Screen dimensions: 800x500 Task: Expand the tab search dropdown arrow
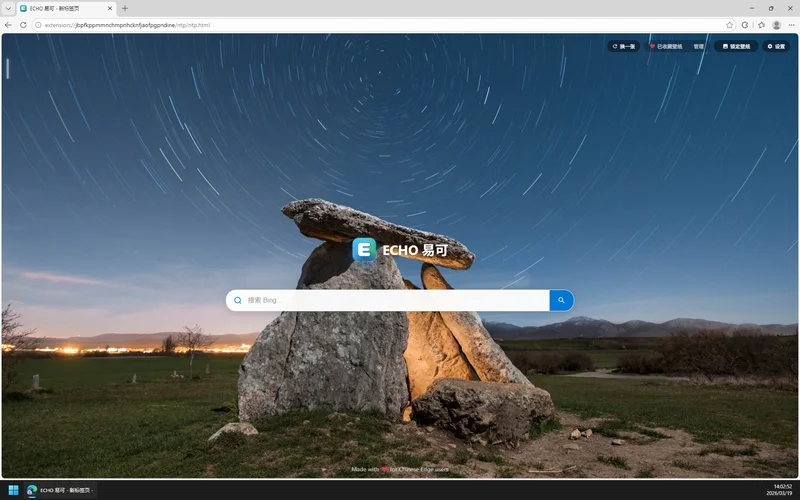tap(8, 8)
